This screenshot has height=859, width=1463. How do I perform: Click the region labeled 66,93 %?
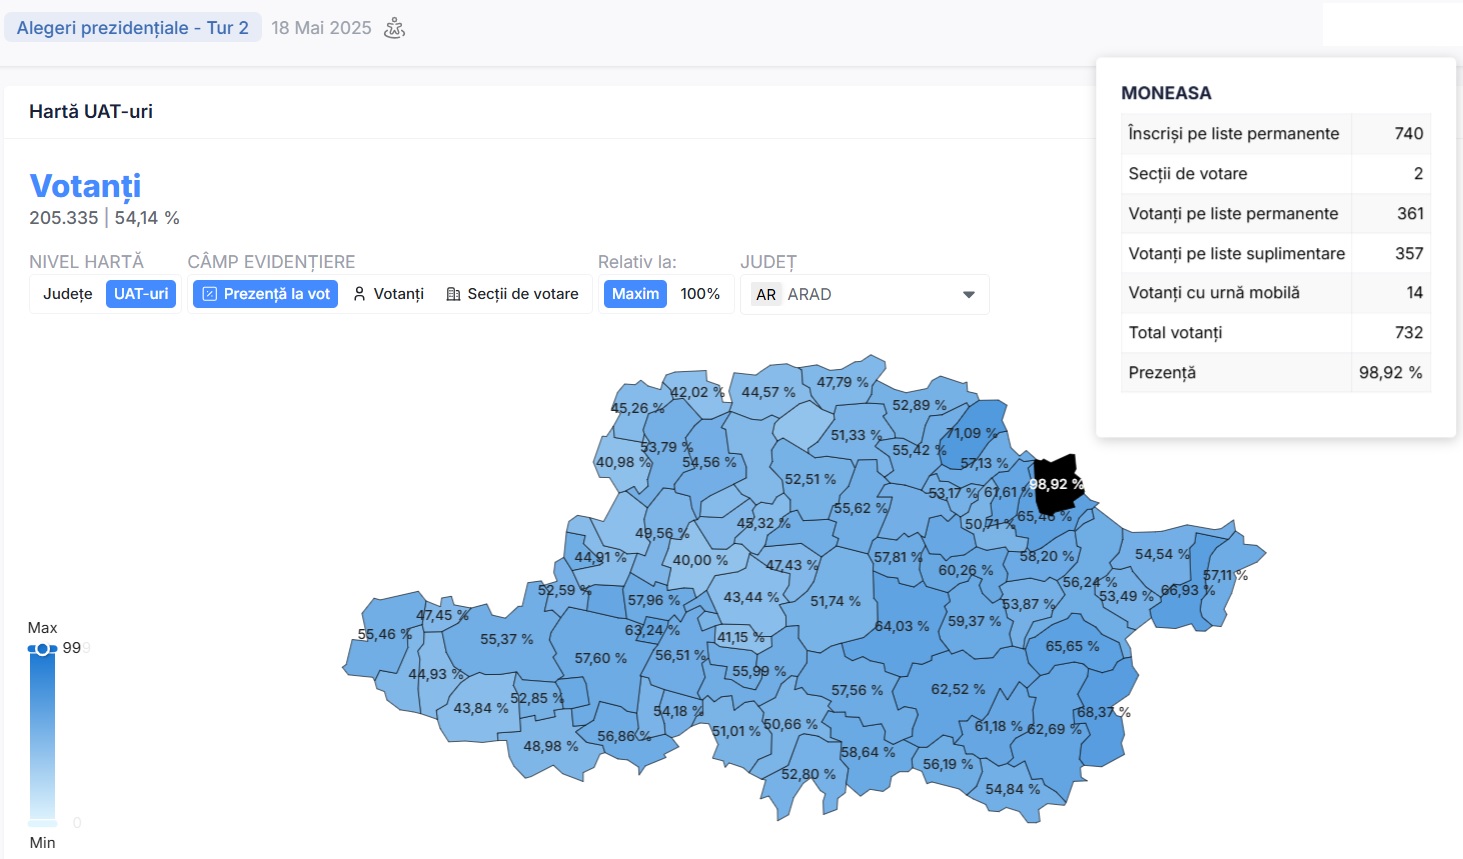coord(1188,590)
